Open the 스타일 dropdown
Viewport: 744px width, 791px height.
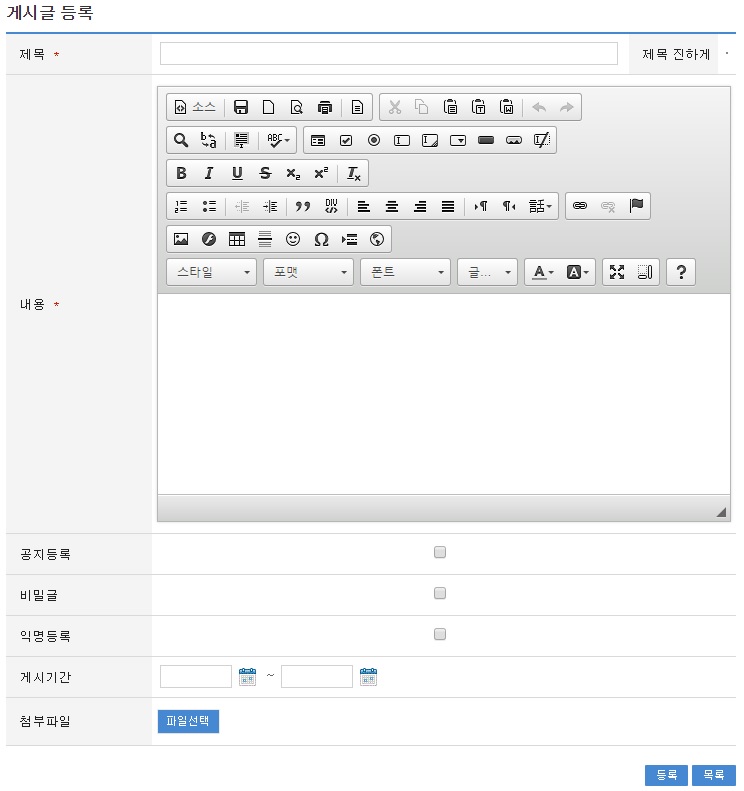coord(211,272)
